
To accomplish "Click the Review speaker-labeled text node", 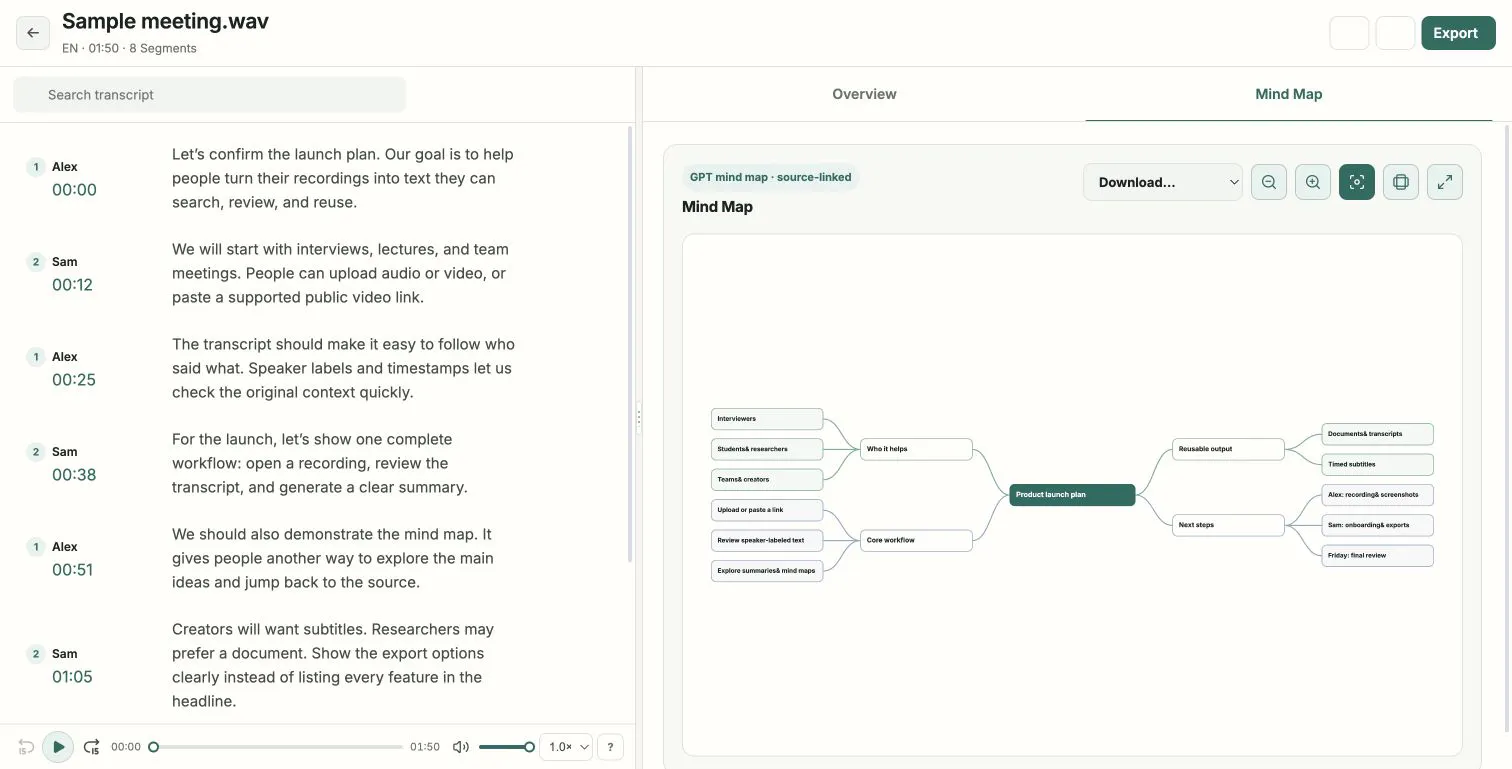I will 767,540.
